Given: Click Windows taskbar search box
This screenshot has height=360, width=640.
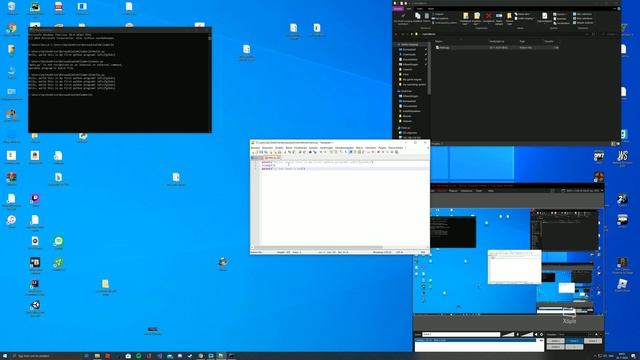Looking at the screenshot, I should tap(46, 356).
